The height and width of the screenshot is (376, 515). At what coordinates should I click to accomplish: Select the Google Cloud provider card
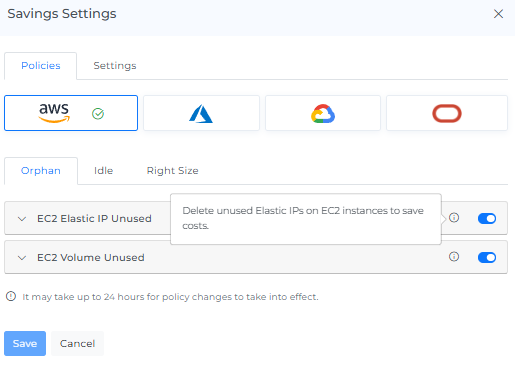pyautogui.click(x=323, y=113)
